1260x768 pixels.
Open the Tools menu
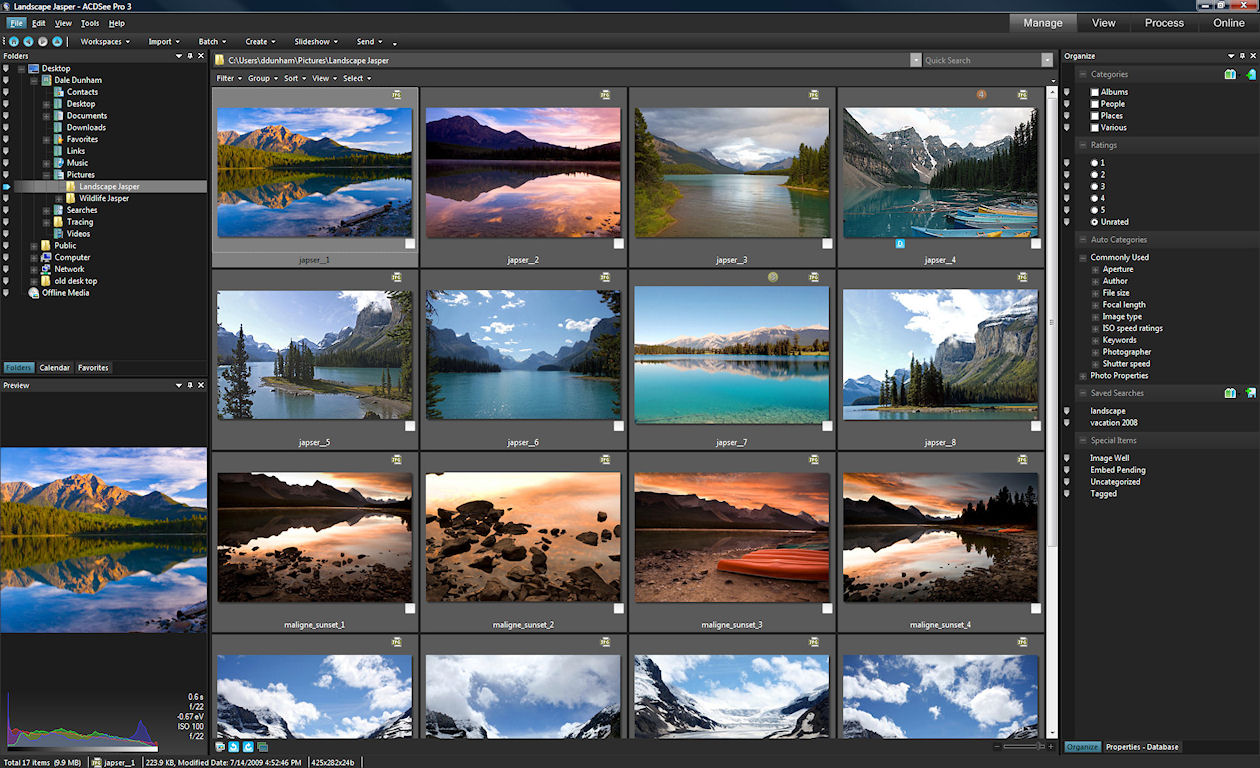point(90,23)
